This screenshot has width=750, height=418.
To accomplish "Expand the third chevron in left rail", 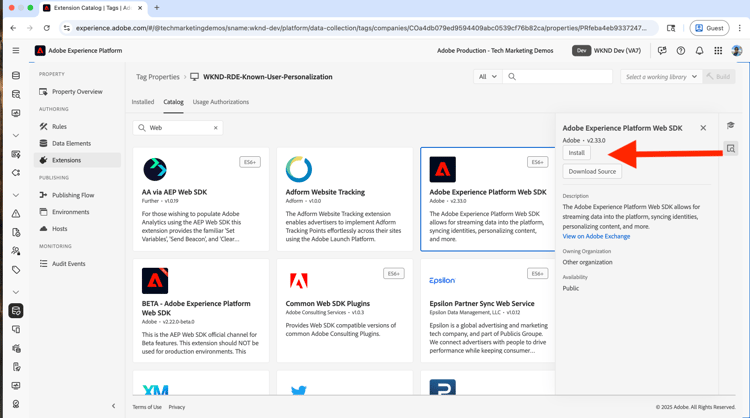I will pyautogui.click(x=16, y=292).
